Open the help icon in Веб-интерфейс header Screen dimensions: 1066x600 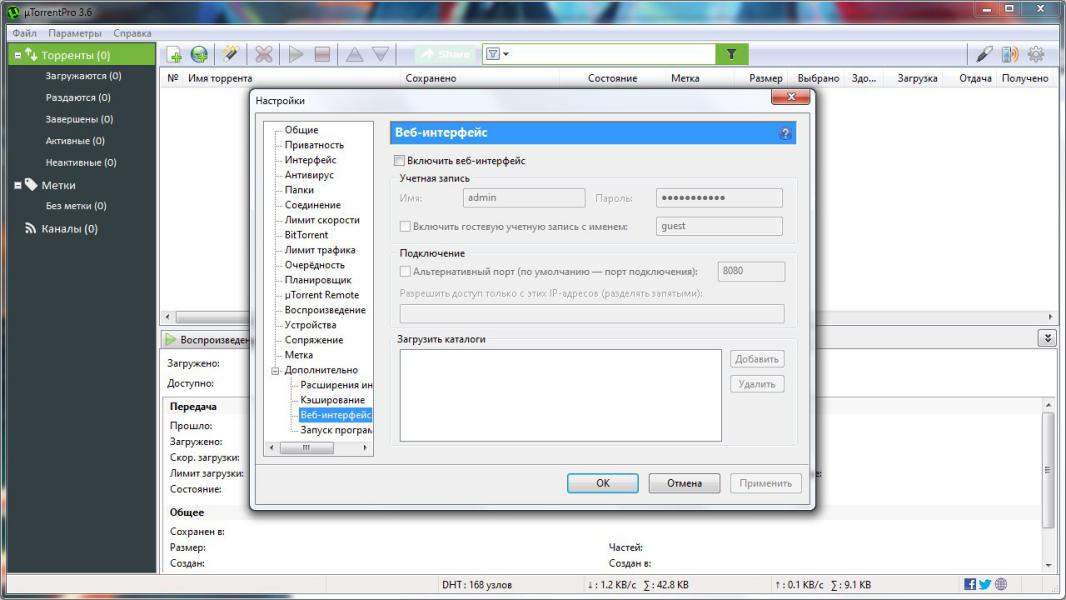point(784,133)
